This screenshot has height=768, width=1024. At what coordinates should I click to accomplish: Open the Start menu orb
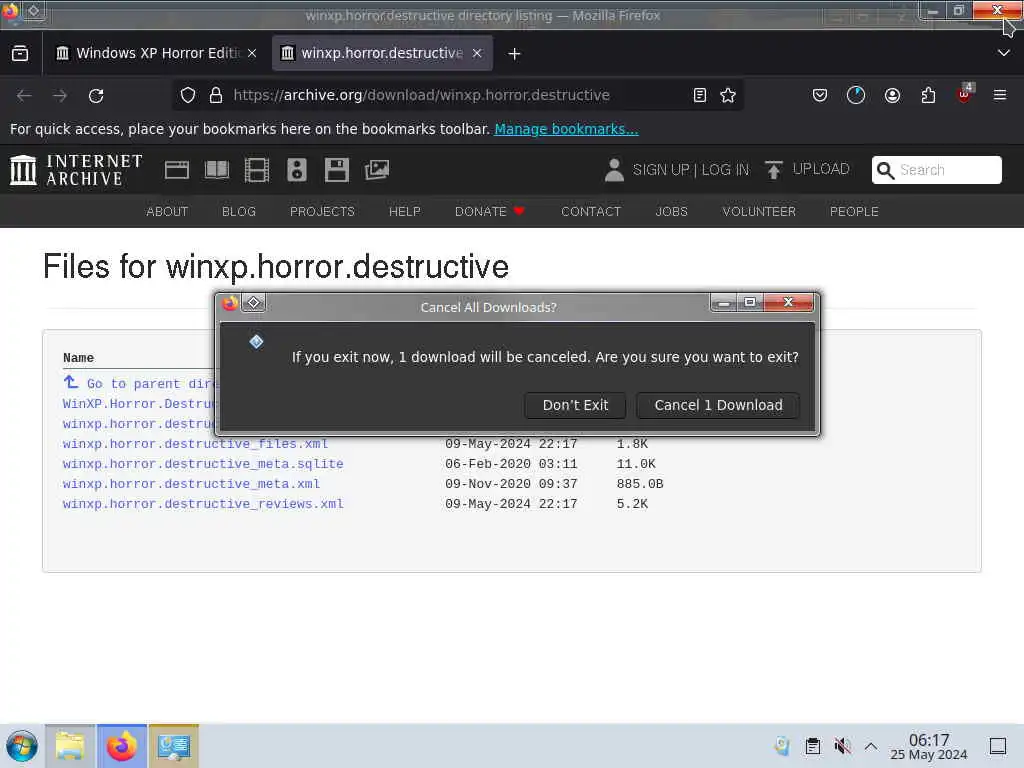tap(22, 746)
